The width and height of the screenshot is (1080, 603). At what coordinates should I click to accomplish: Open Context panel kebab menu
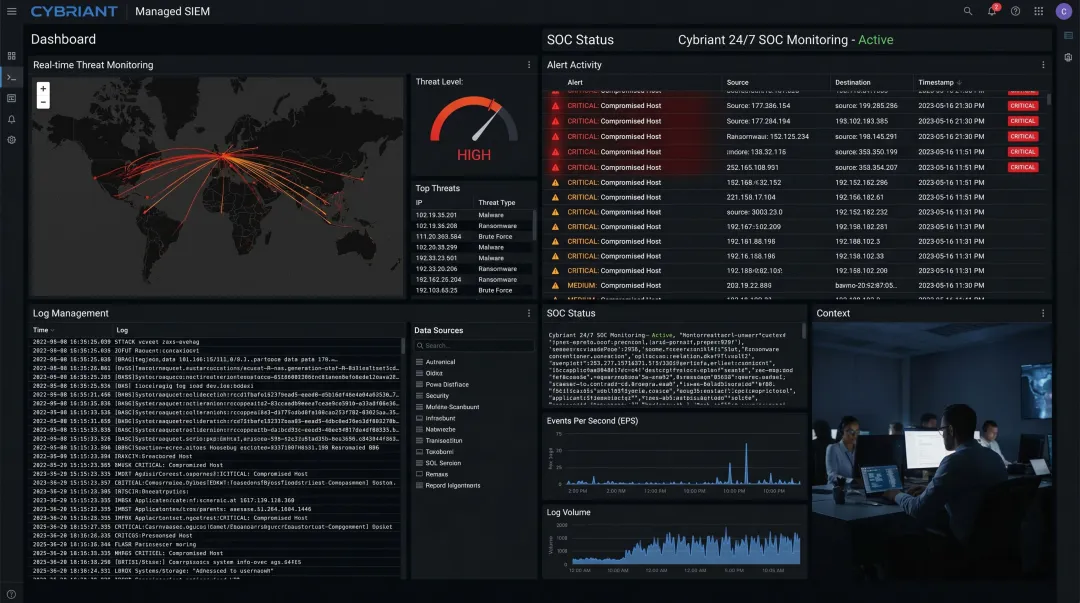click(1043, 313)
